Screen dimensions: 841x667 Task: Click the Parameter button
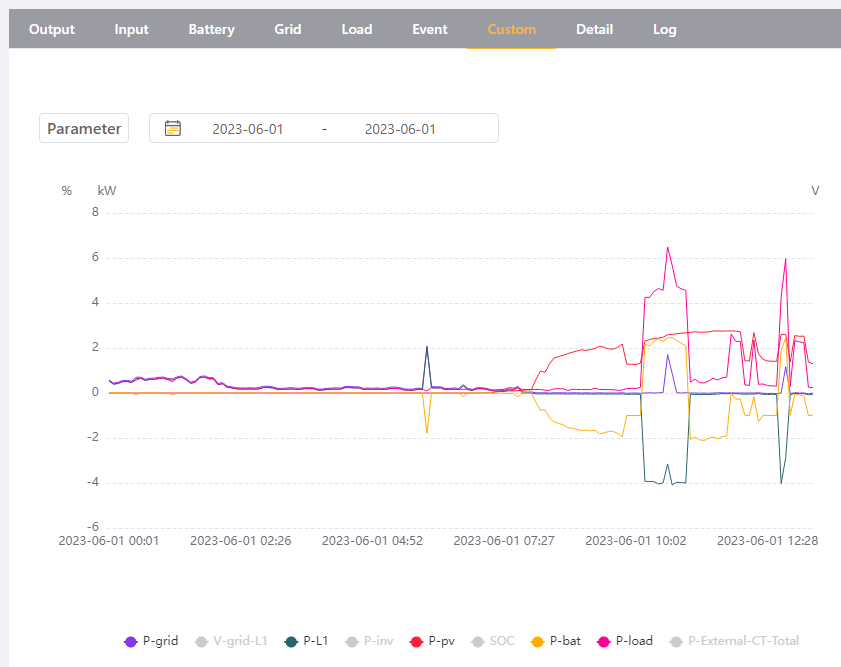(83, 128)
